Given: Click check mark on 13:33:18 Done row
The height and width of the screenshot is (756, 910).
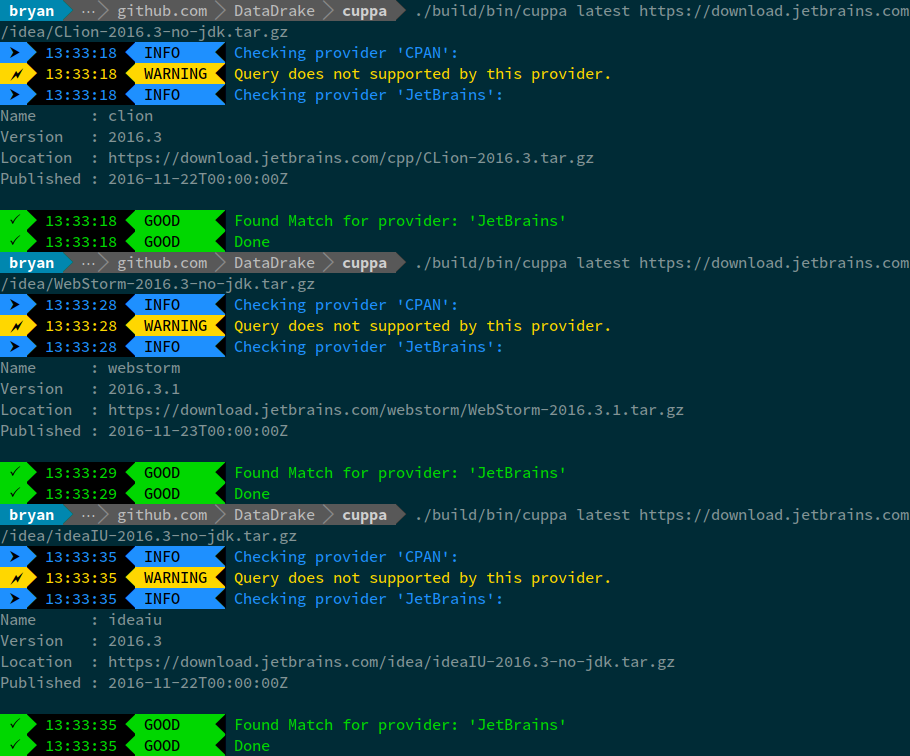Looking at the screenshot, I should (15, 241).
